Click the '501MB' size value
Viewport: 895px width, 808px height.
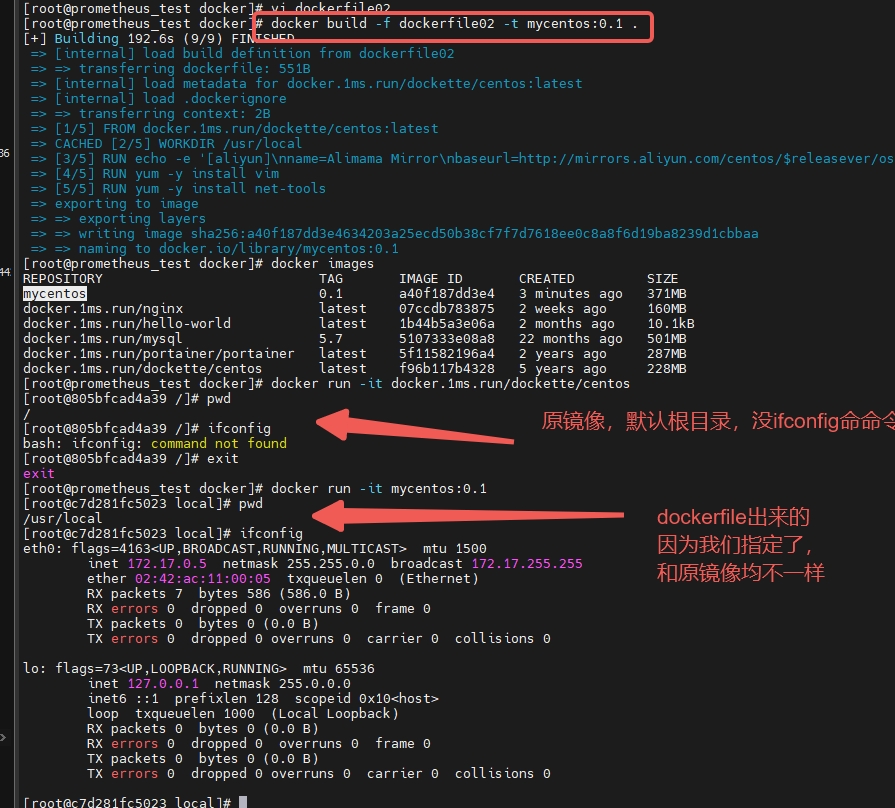(x=667, y=339)
